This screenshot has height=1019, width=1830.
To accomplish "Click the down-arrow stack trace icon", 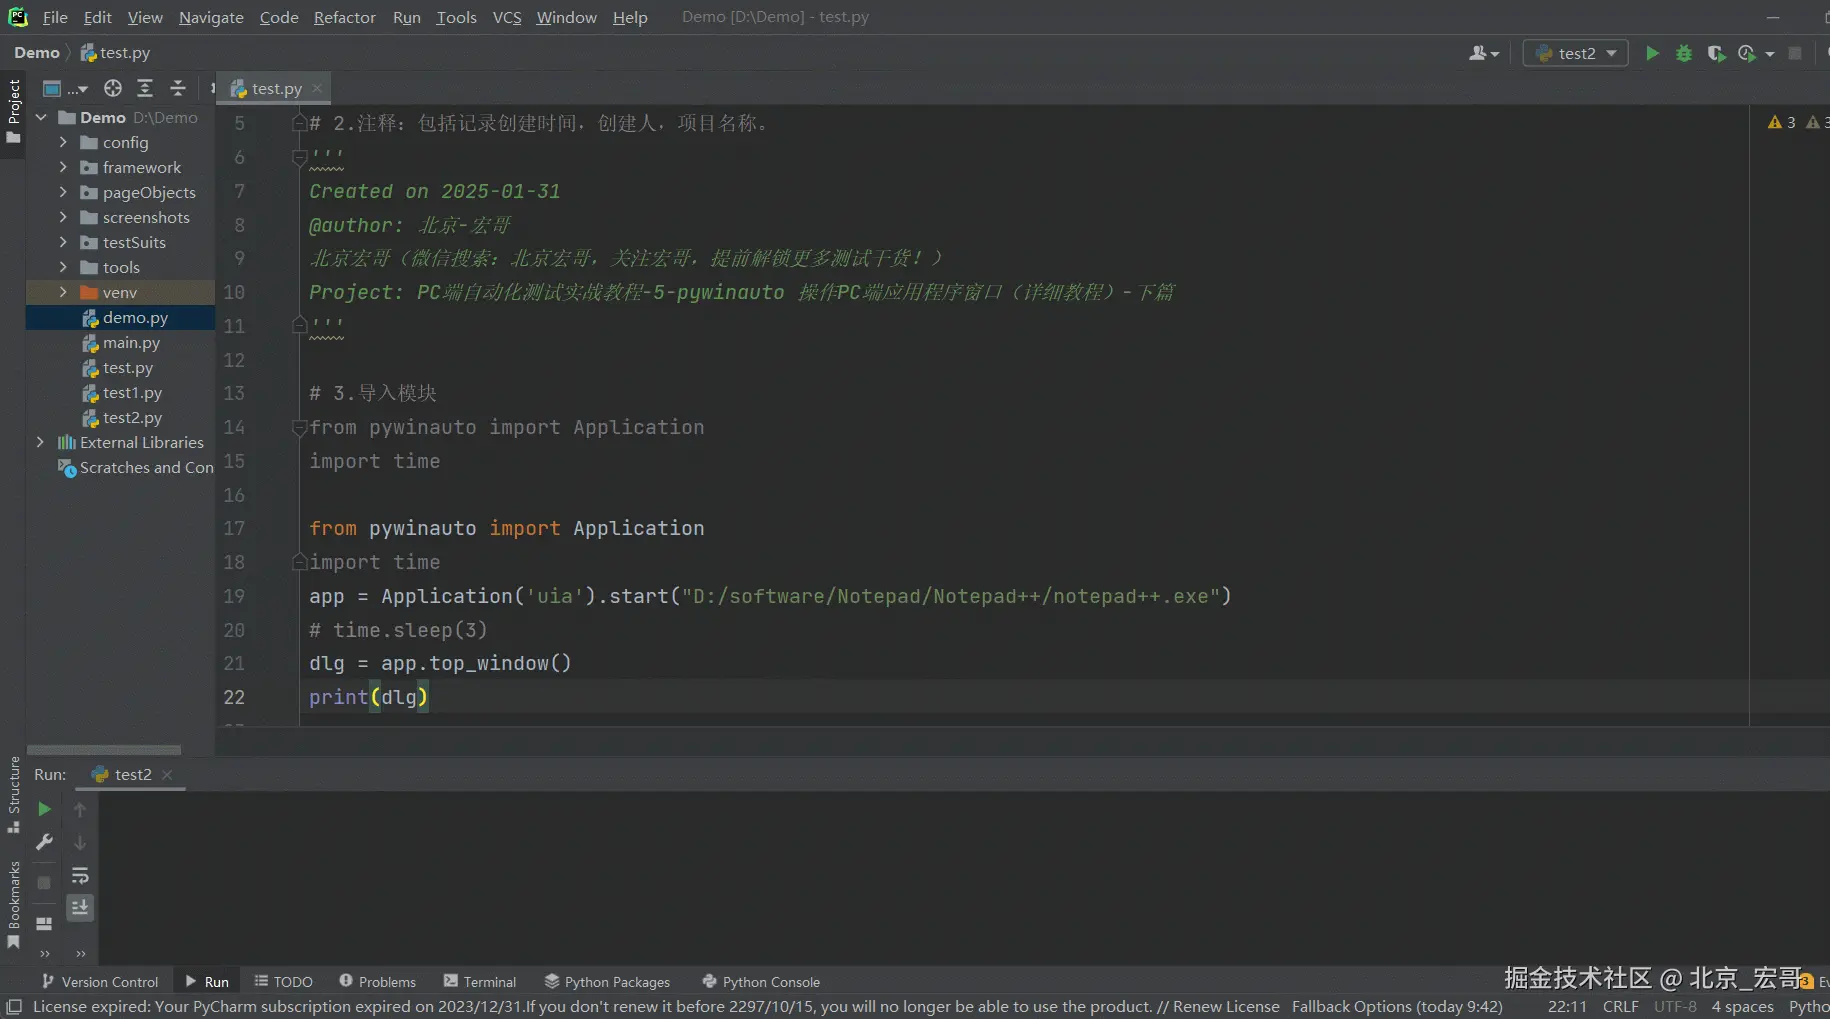I will [80, 843].
